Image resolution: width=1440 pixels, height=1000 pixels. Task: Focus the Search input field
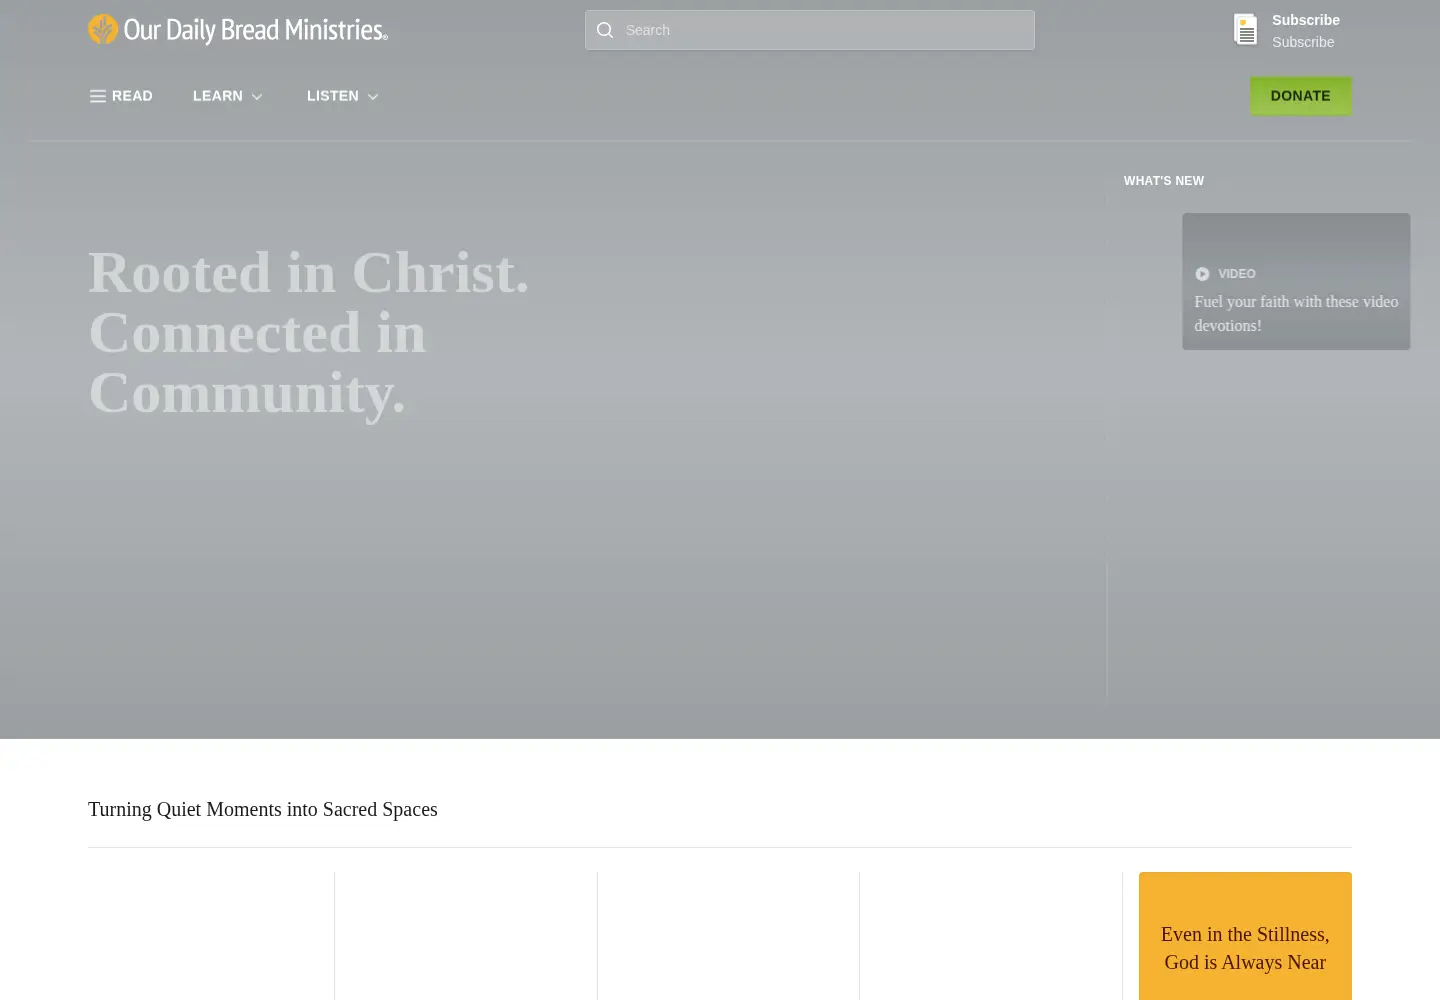pyautogui.click(x=810, y=30)
